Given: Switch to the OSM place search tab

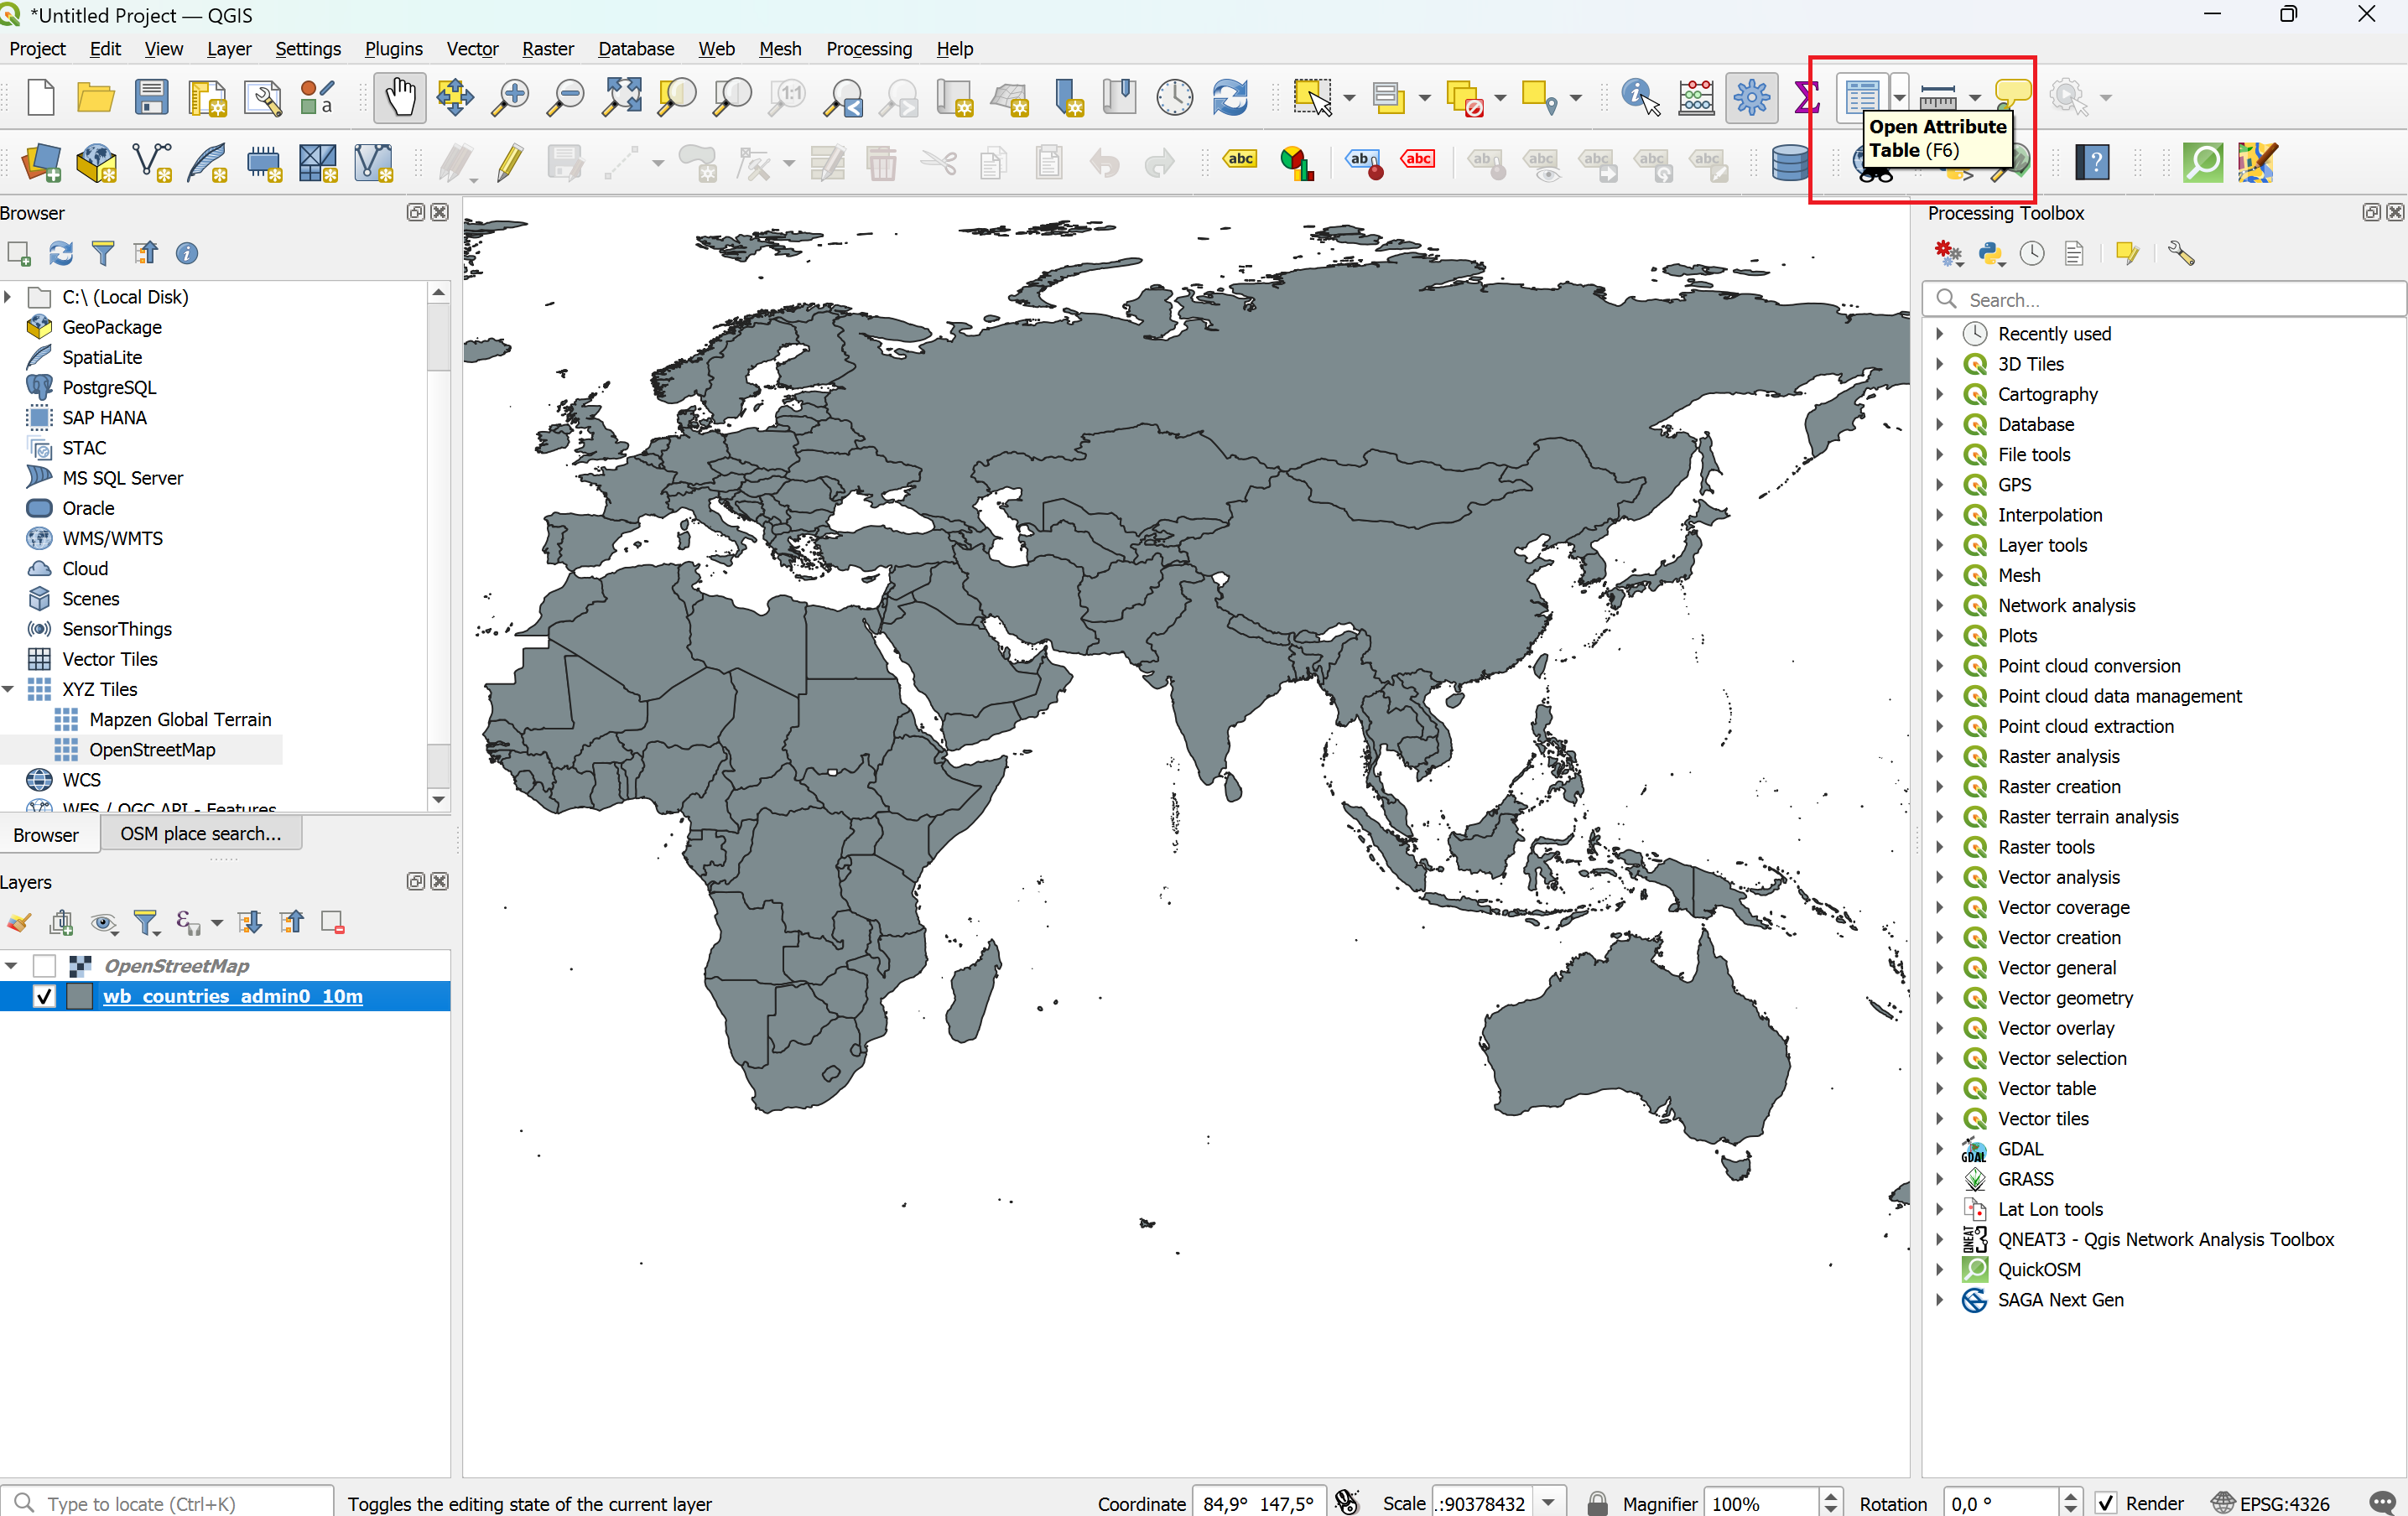Looking at the screenshot, I should click(200, 833).
